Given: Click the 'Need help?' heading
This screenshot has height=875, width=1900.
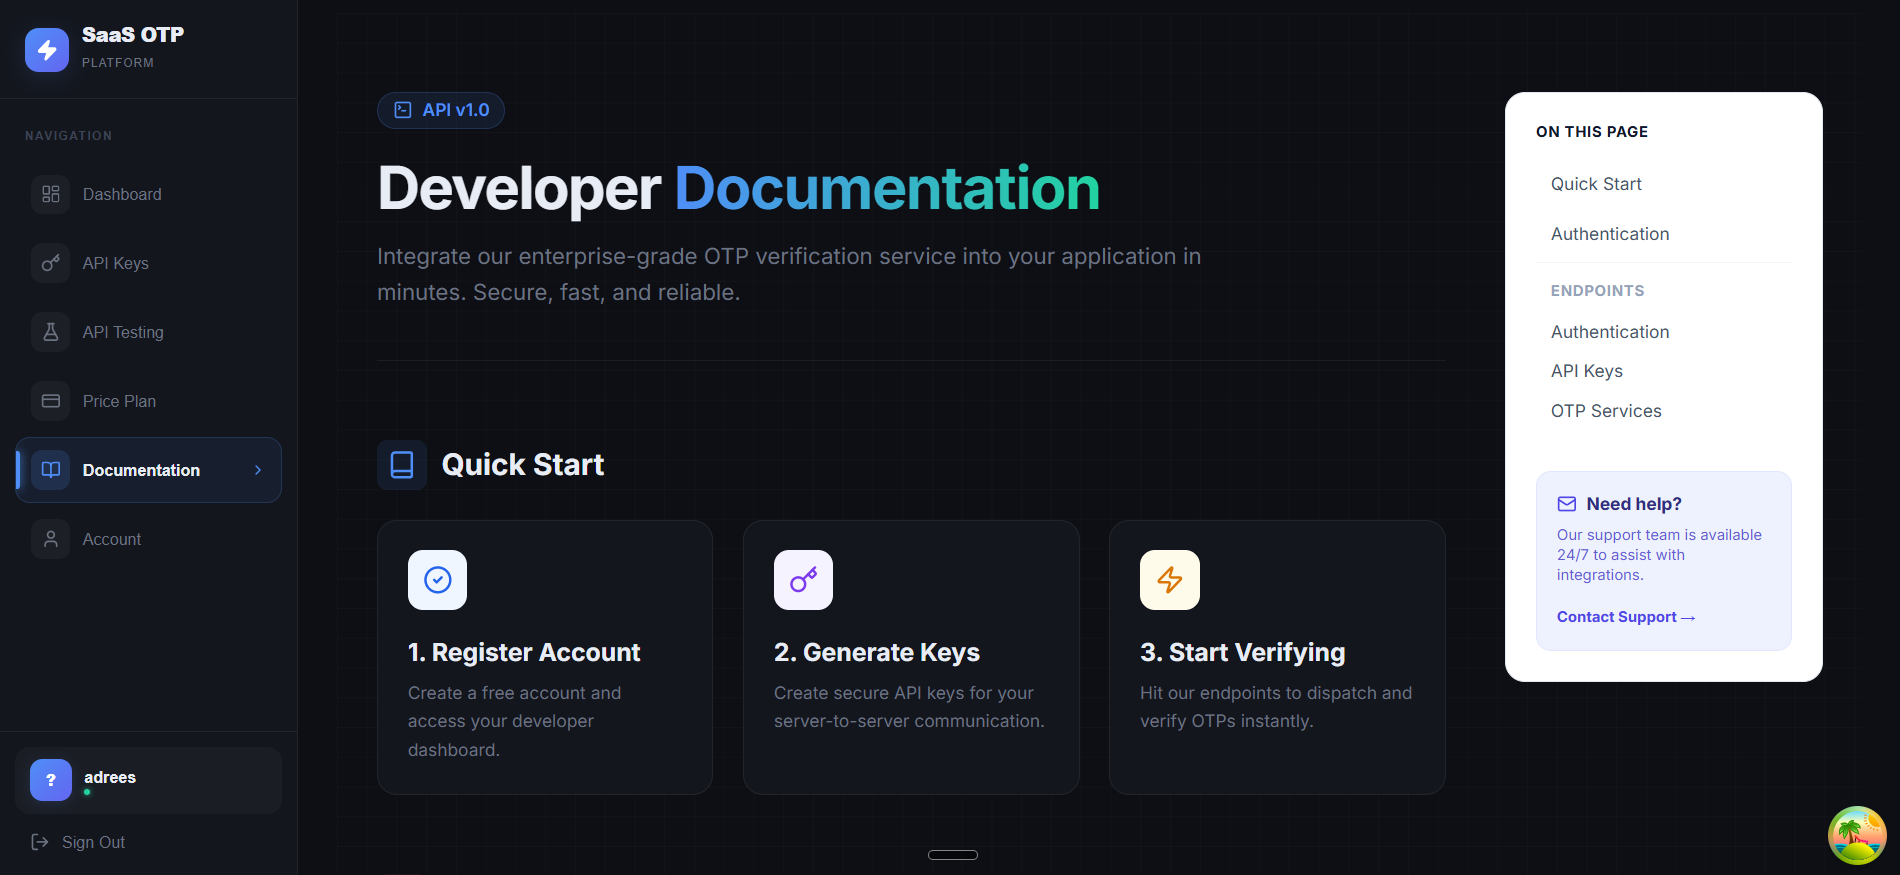Looking at the screenshot, I should click(x=1634, y=504).
